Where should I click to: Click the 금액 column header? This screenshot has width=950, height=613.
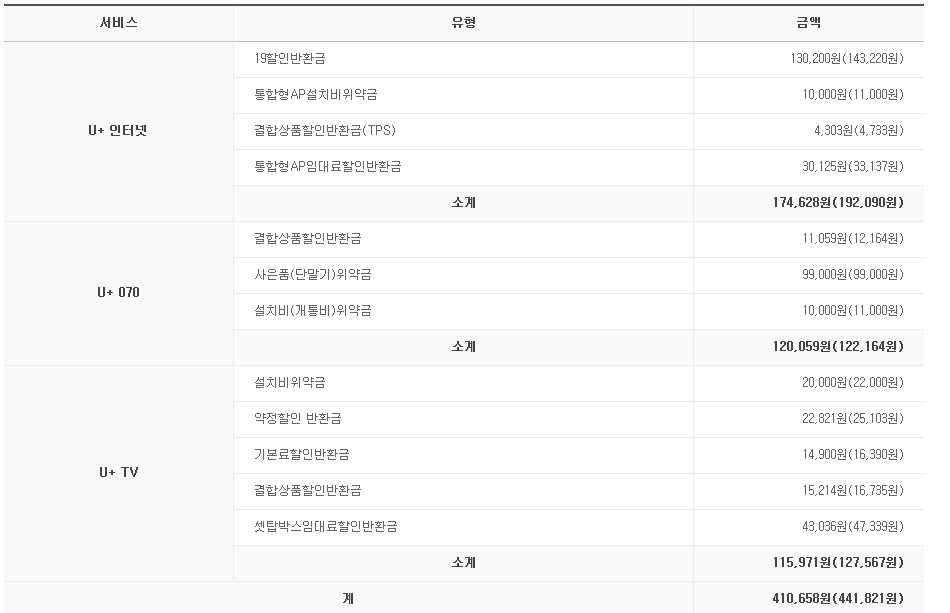[x=808, y=23]
